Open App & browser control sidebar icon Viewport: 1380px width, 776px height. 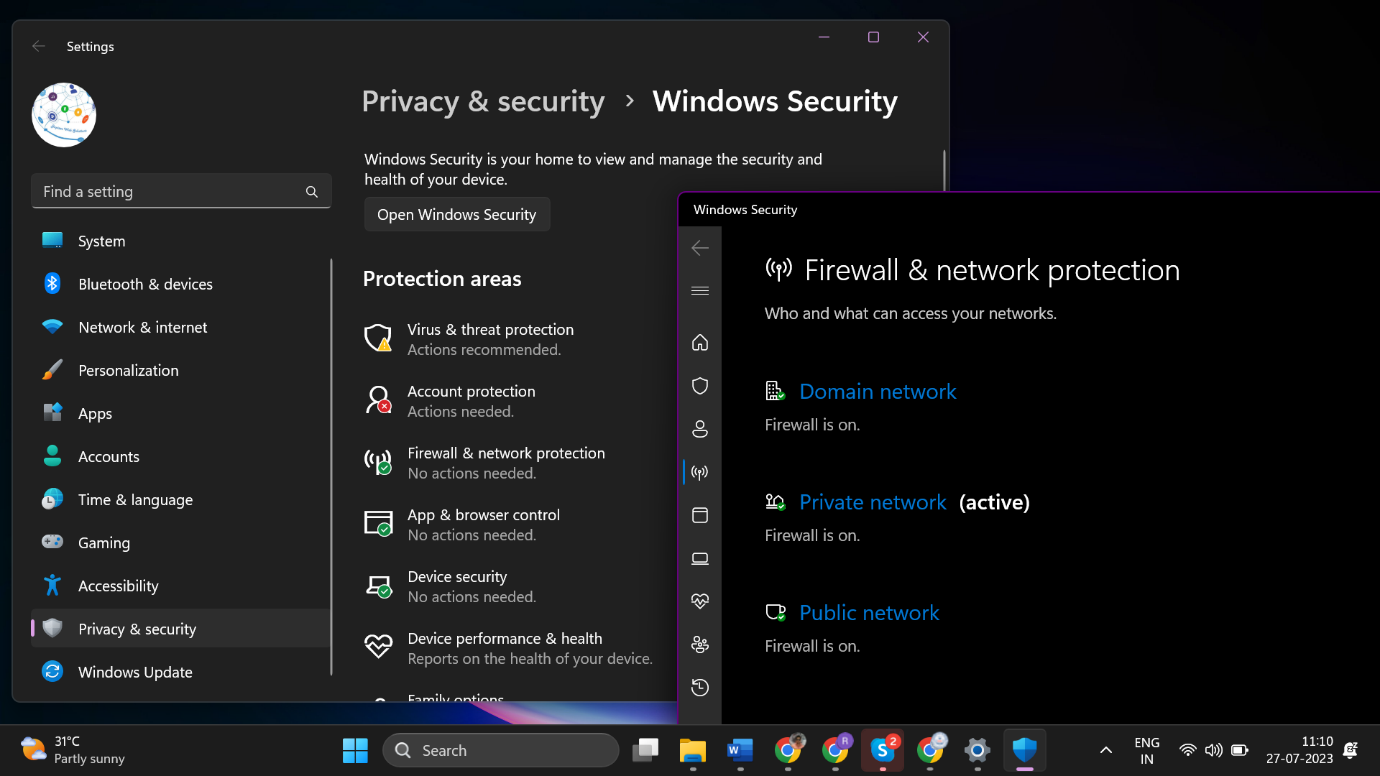pyautogui.click(x=700, y=515)
